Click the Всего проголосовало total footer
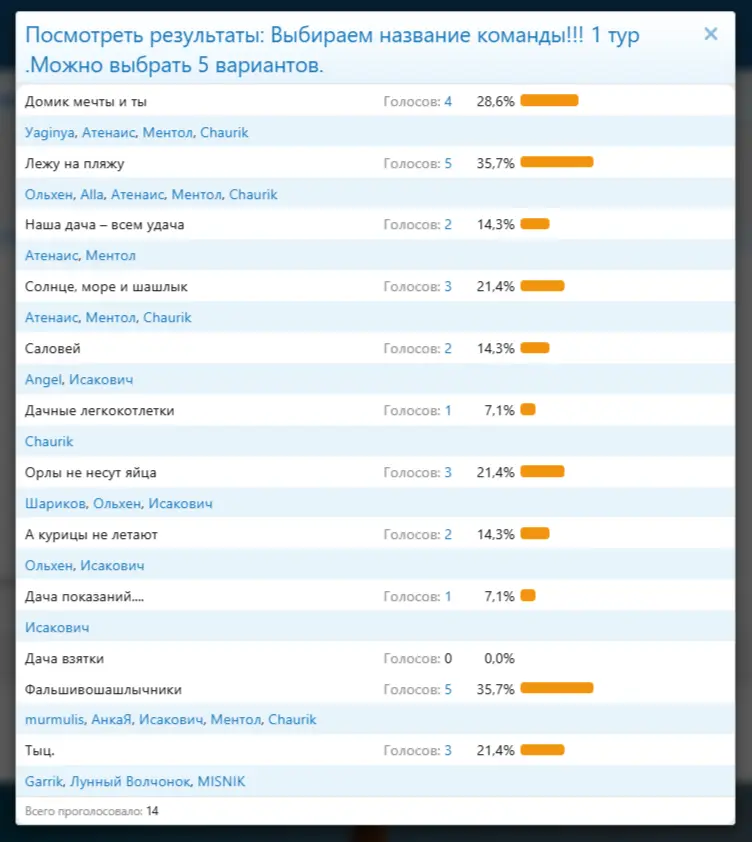 [x=91, y=811]
